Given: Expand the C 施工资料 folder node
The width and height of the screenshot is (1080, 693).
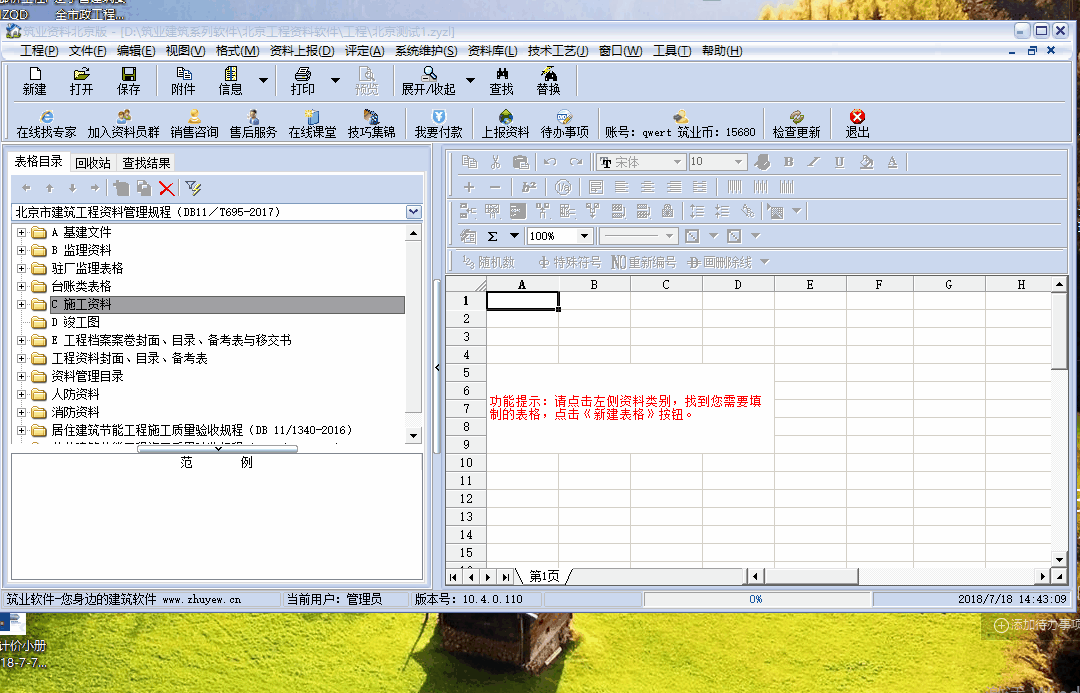Looking at the screenshot, I should coord(21,305).
